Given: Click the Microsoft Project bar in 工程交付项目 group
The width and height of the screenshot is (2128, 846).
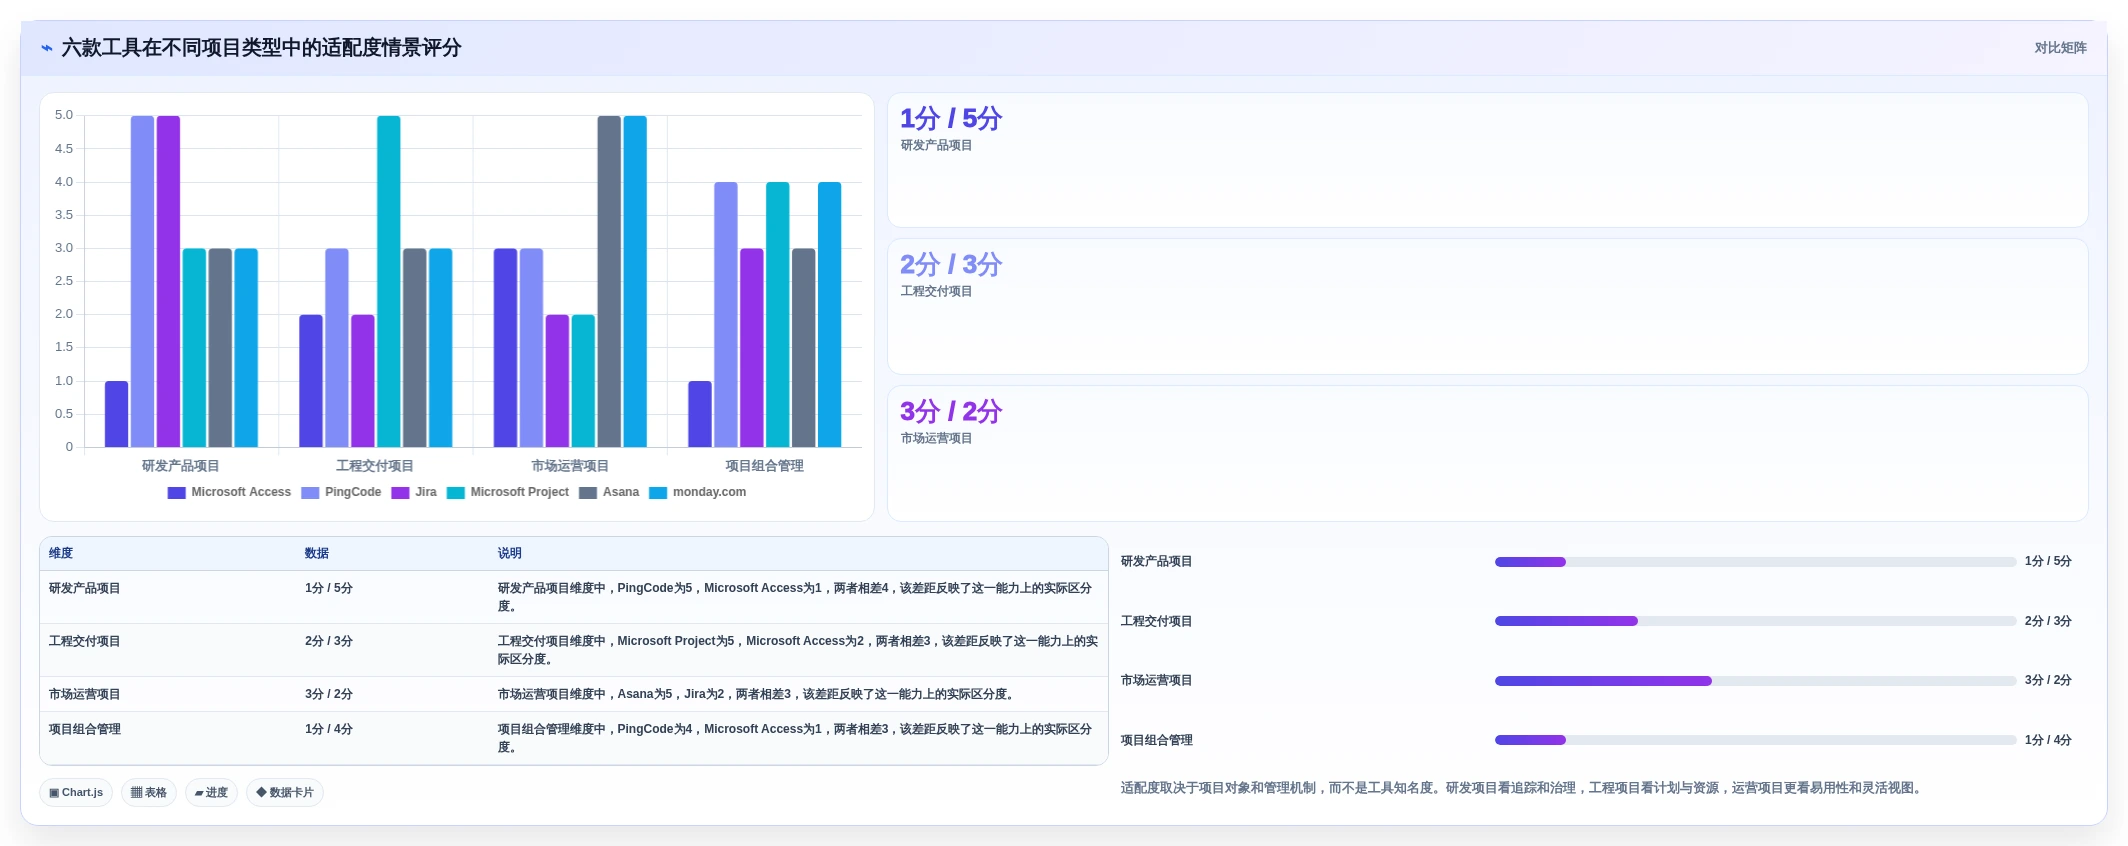Looking at the screenshot, I should point(389,281).
